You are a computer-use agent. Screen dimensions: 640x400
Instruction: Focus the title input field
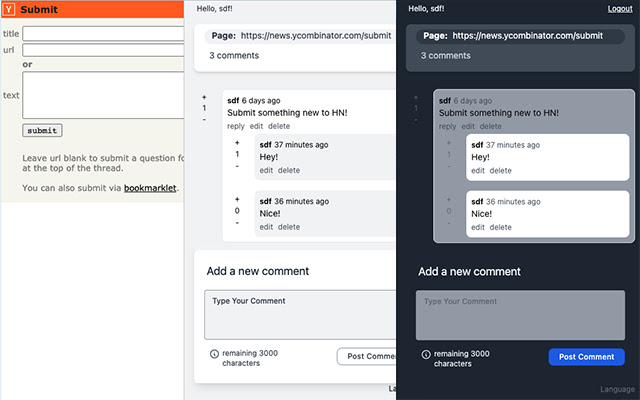tap(103, 34)
